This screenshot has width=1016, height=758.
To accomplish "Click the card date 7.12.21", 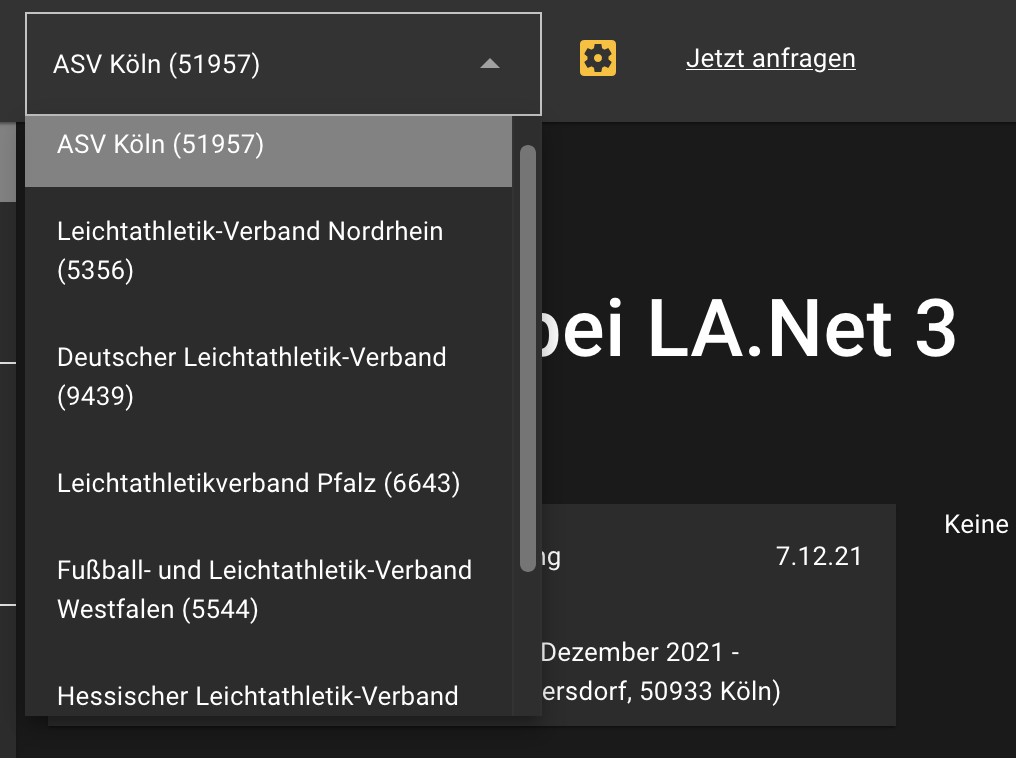I will tap(818, 556).
